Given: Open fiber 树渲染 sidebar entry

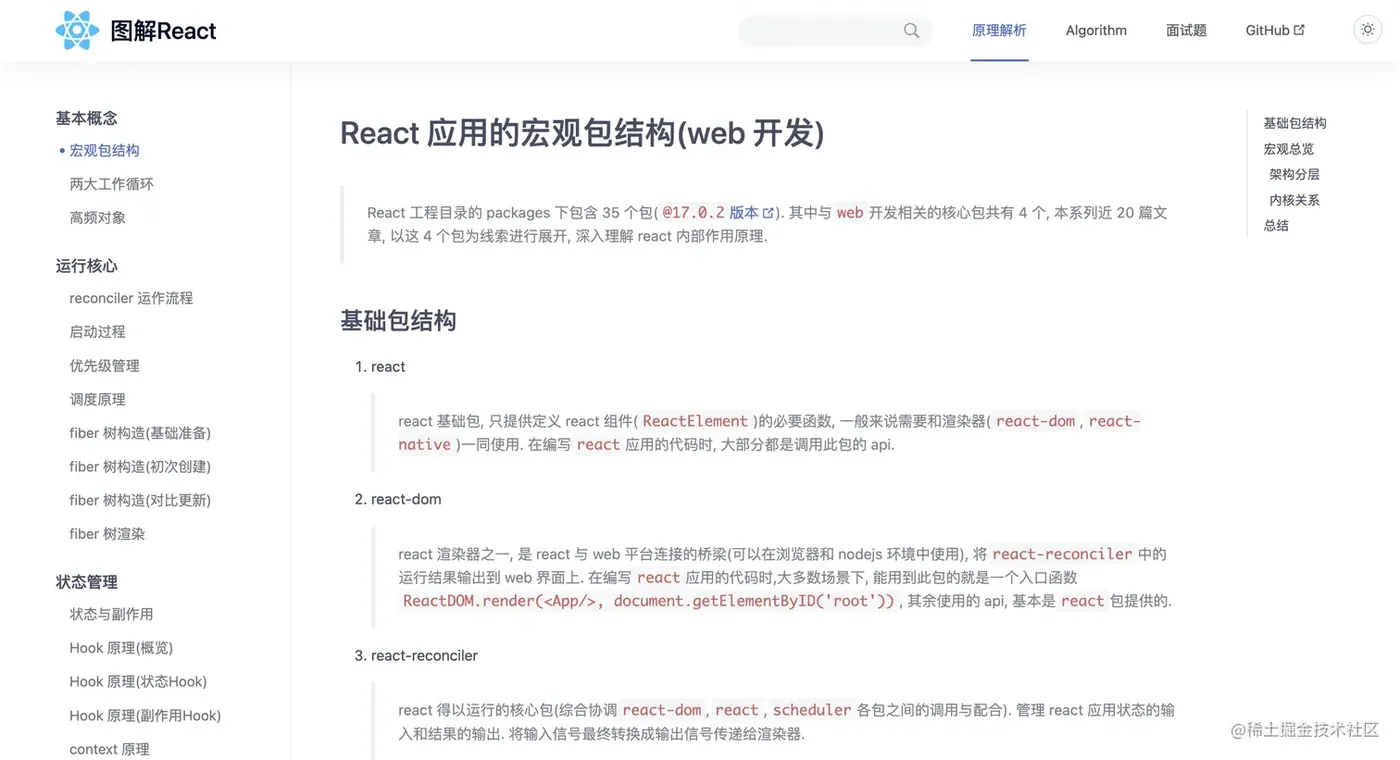Looking at the screenshot, I should 107,534.
